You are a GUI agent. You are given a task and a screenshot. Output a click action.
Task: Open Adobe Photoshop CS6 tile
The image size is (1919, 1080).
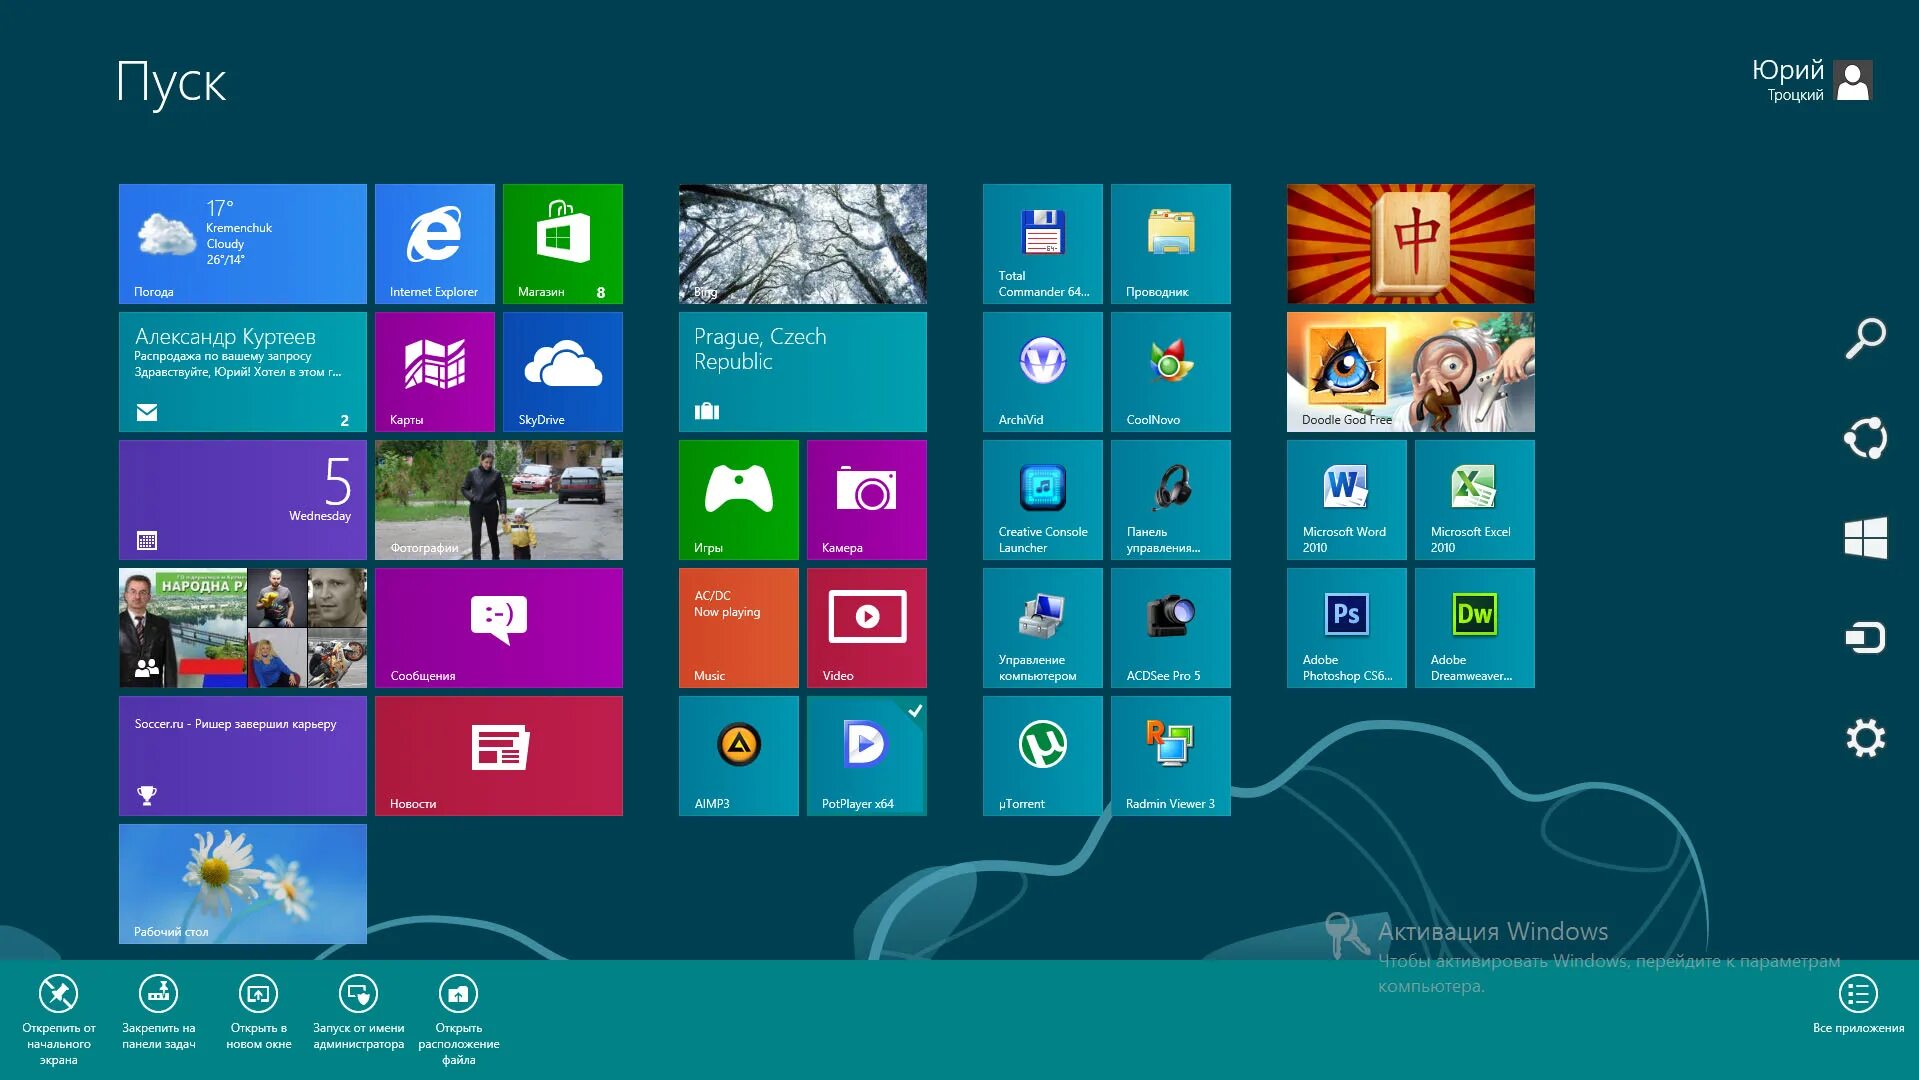[1347, 628]
